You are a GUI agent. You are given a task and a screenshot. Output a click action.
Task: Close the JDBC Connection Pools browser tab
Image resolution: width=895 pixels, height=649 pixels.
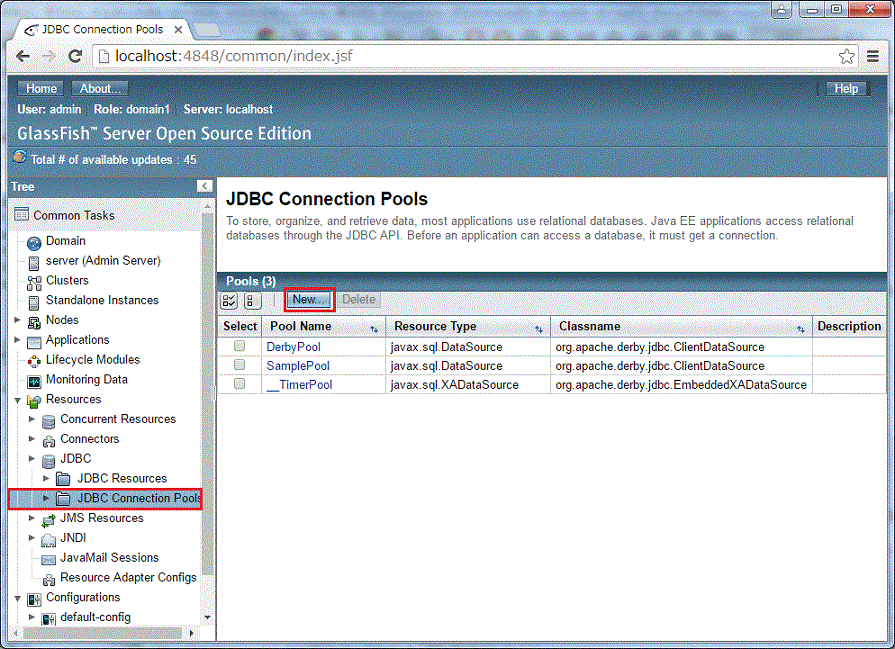(178, 29)
